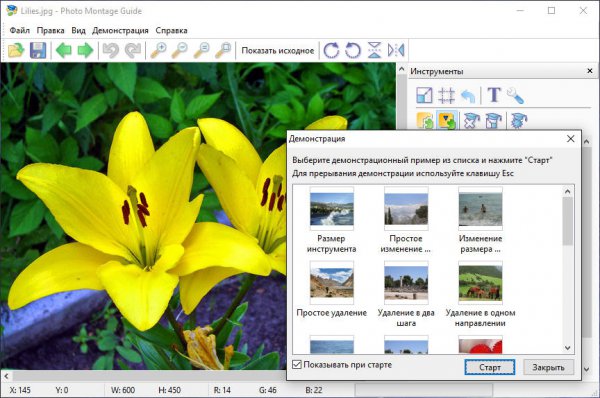
Task: Open the Файл menu
Action: pyautogui.click(x=20, y=30)
